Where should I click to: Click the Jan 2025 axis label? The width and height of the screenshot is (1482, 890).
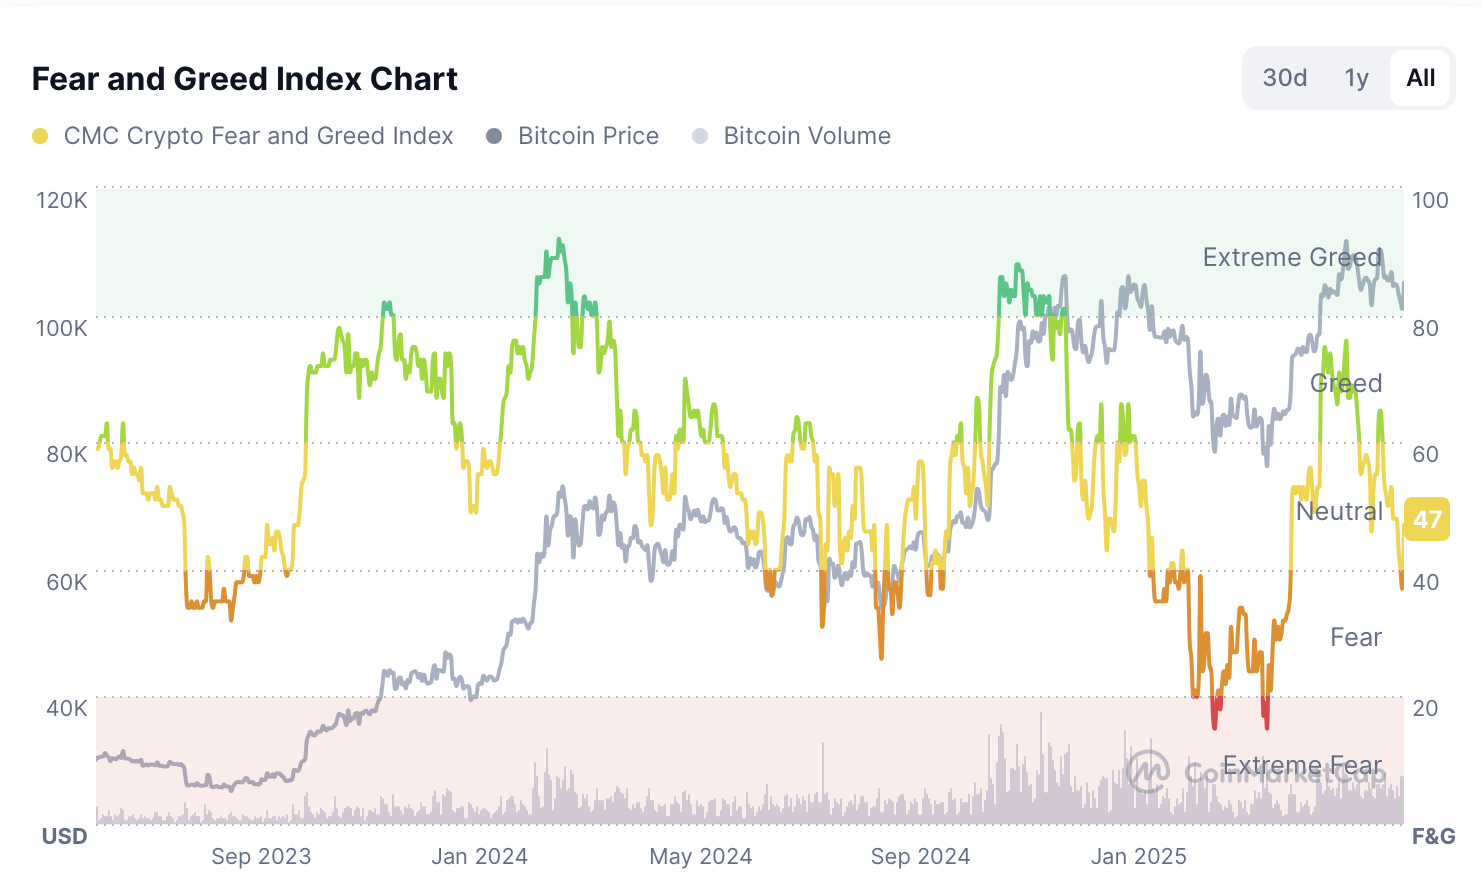point(1138,857)
